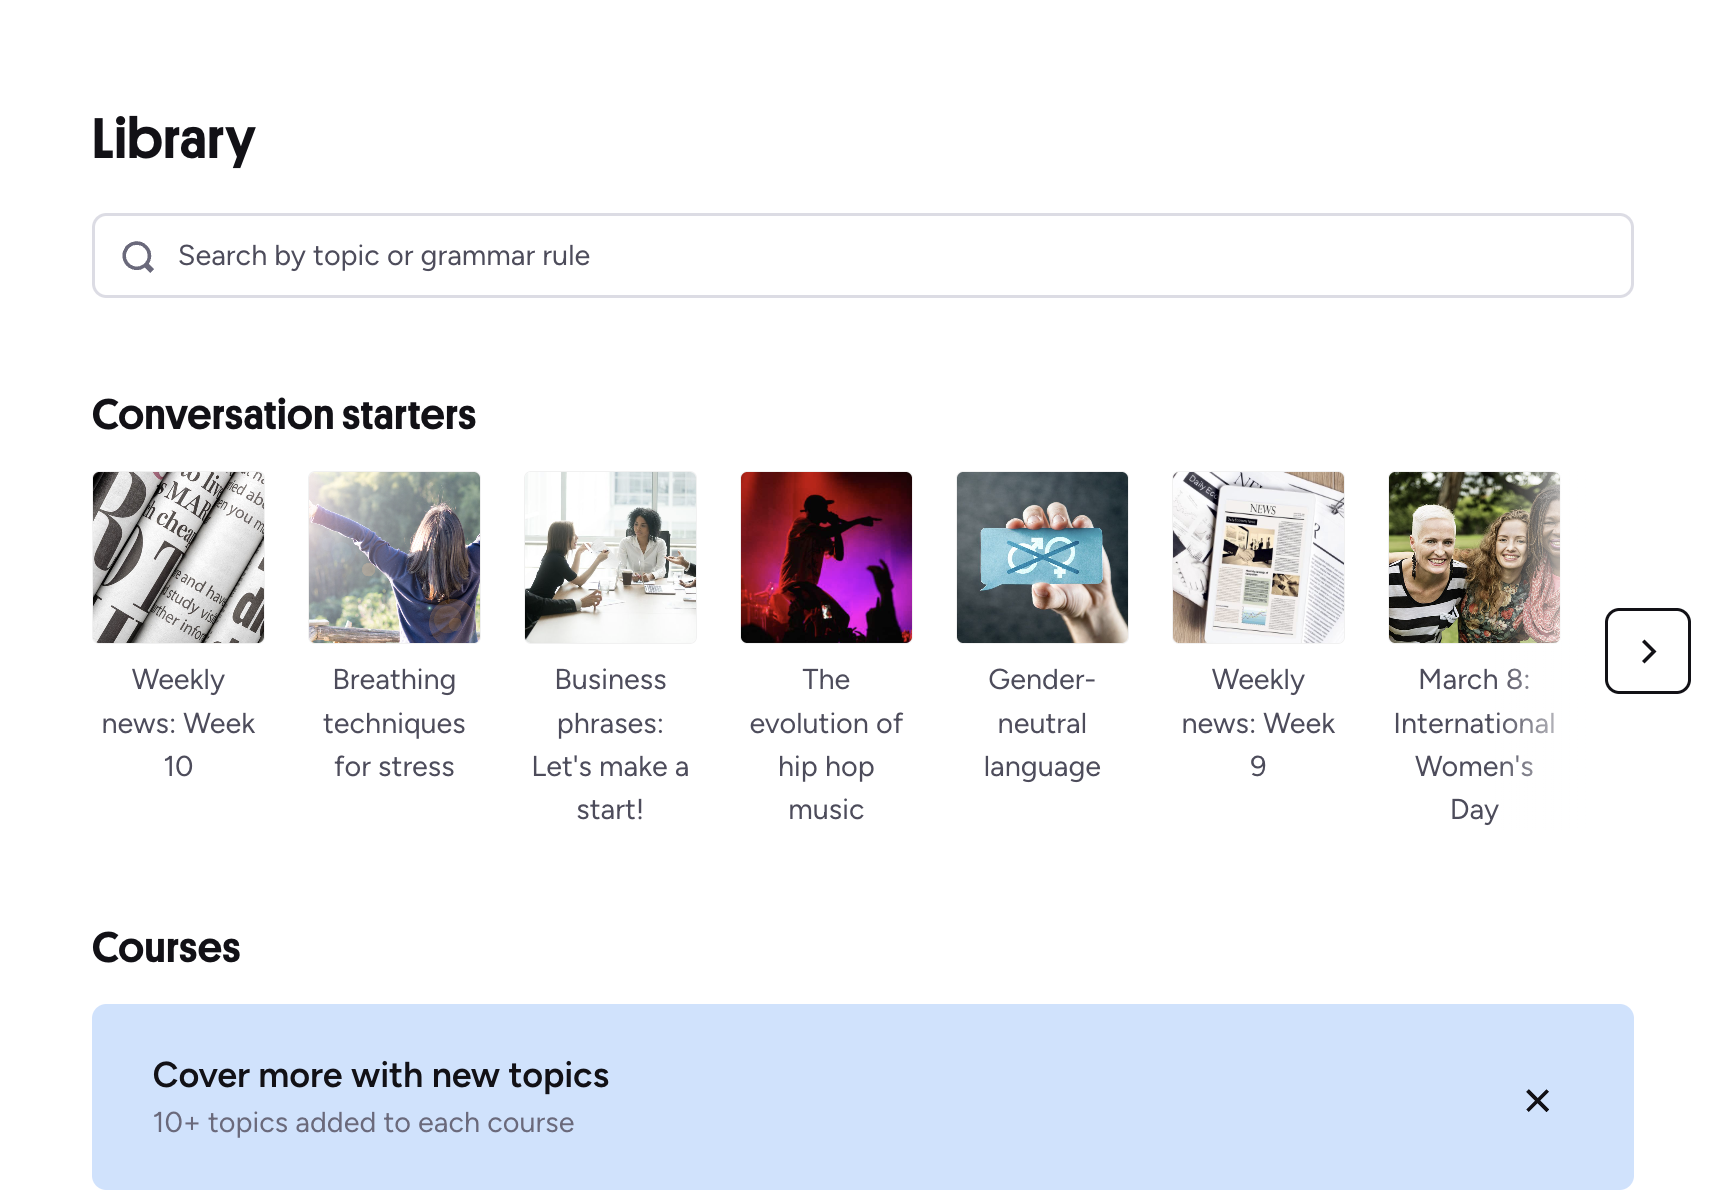Click 'Cover more with new topics' heading
Screen dimensions: 1724x1200
coord(380,1075)
